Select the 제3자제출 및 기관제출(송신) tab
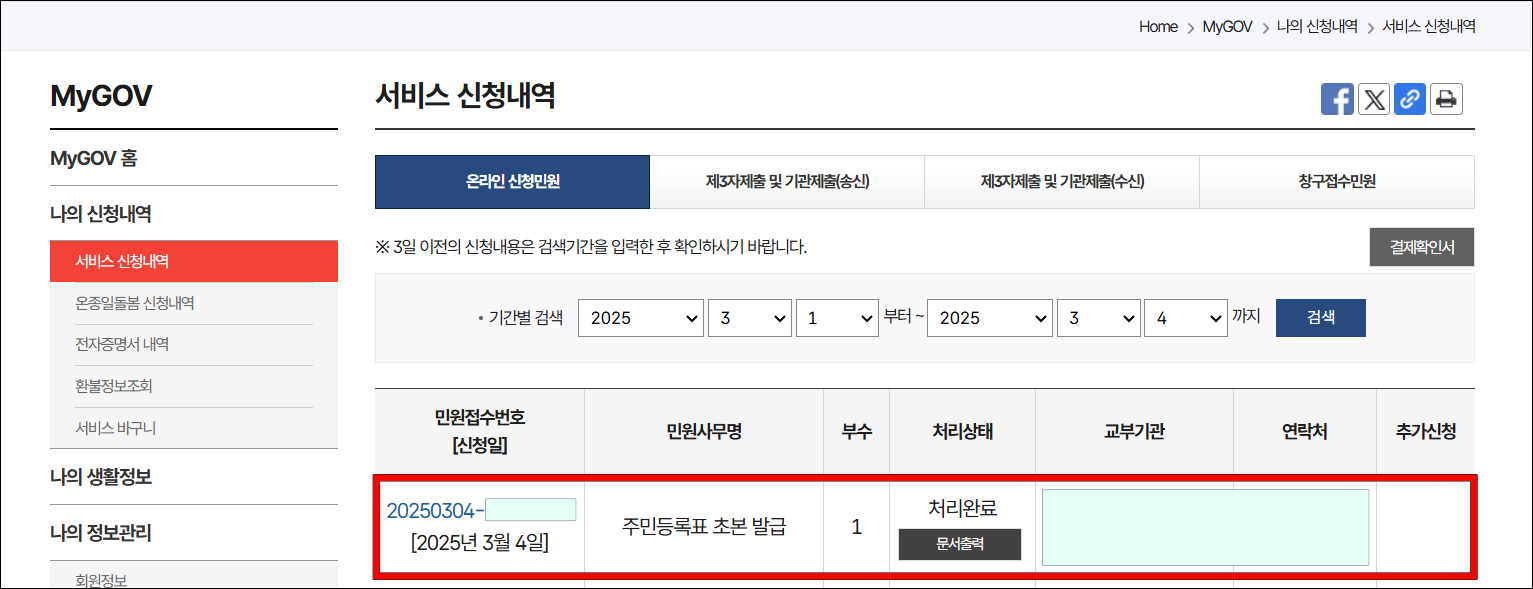Viewport: 1533px width, 589px height. pos(787,181)
